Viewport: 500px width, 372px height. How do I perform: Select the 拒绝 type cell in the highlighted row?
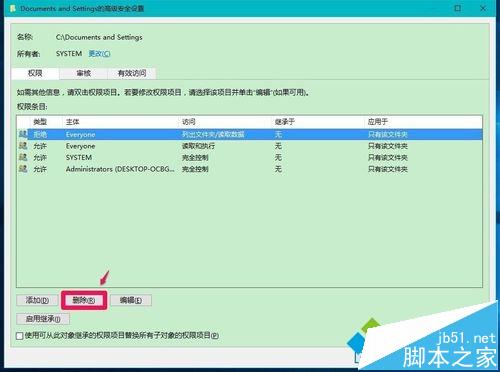tap(40, 134)
